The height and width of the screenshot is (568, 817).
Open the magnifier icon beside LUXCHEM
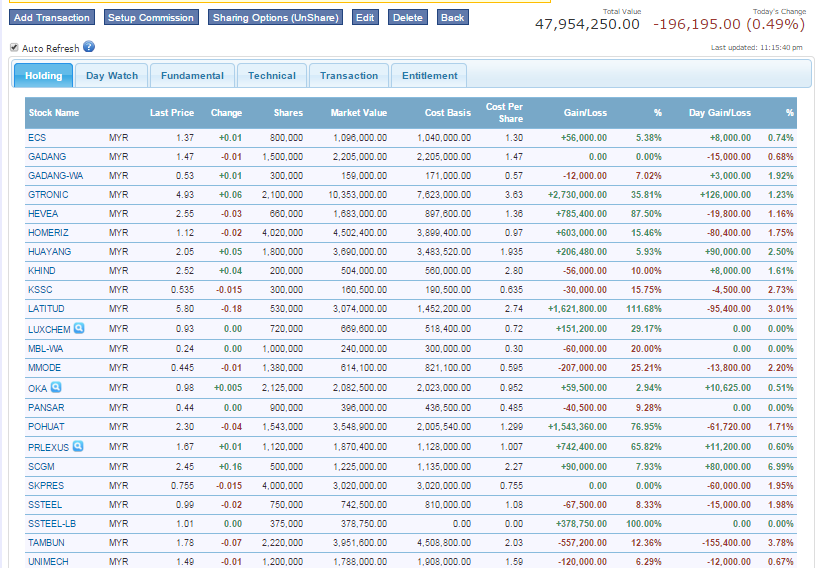point(79,328)
